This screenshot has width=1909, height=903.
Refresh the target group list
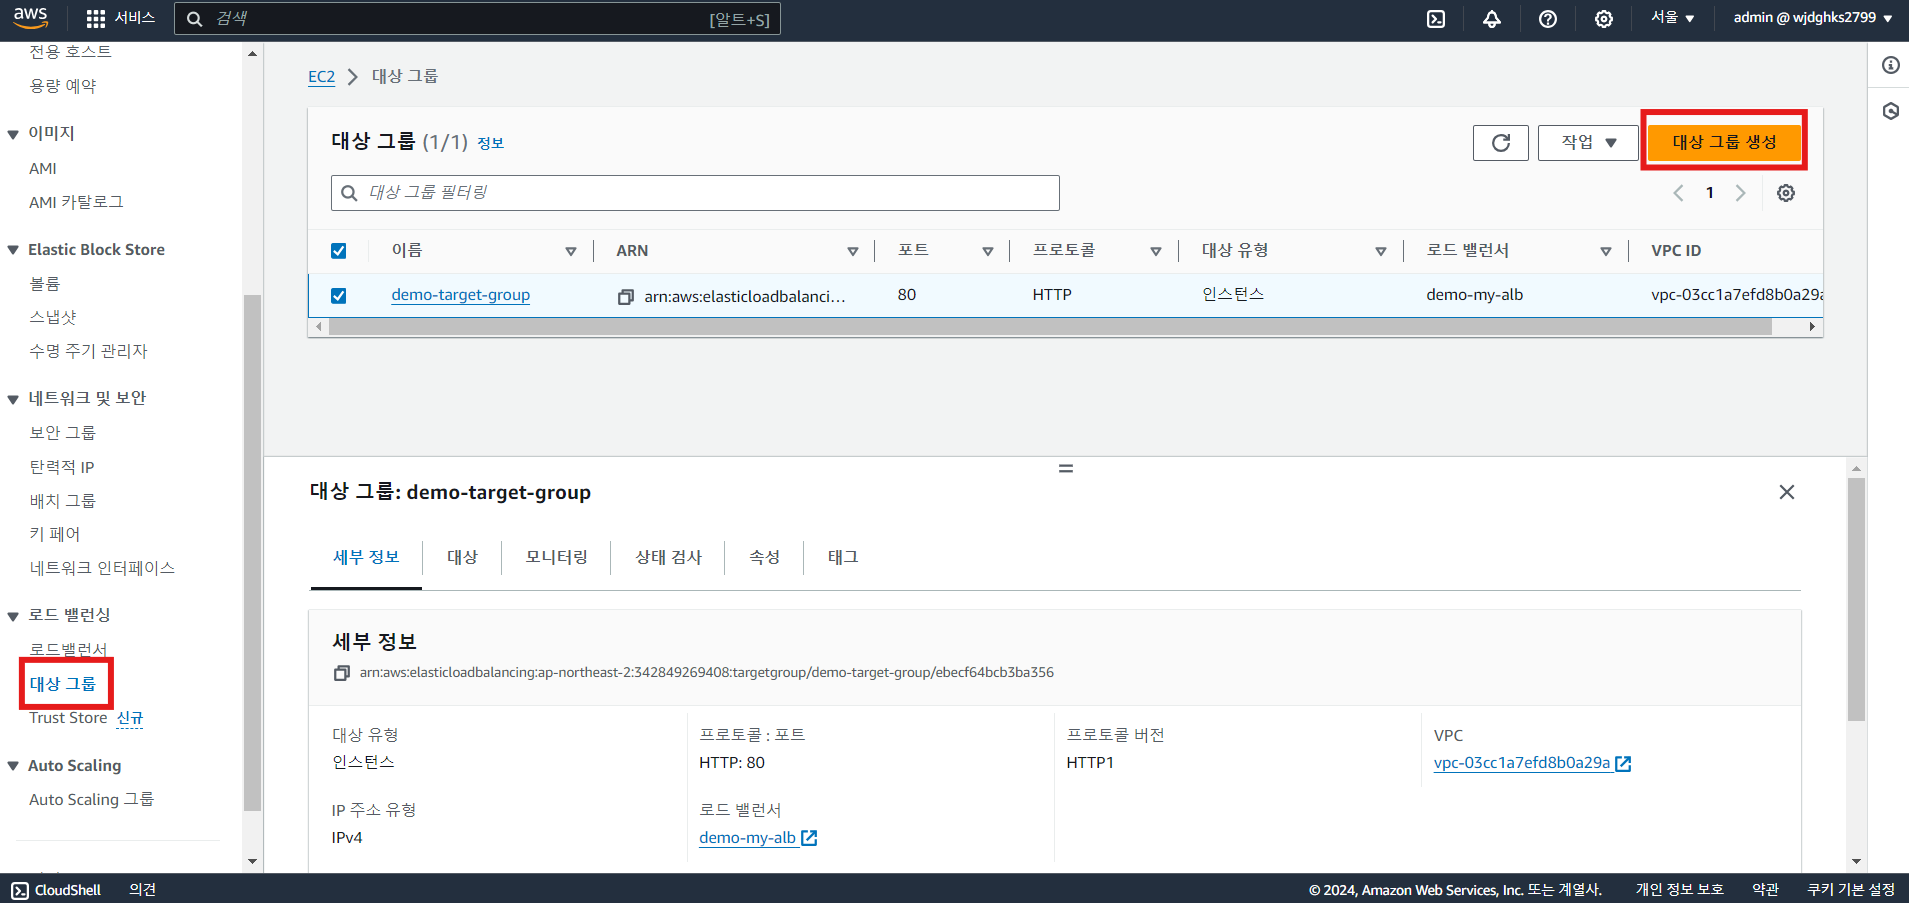click(x=1501, y=143)
